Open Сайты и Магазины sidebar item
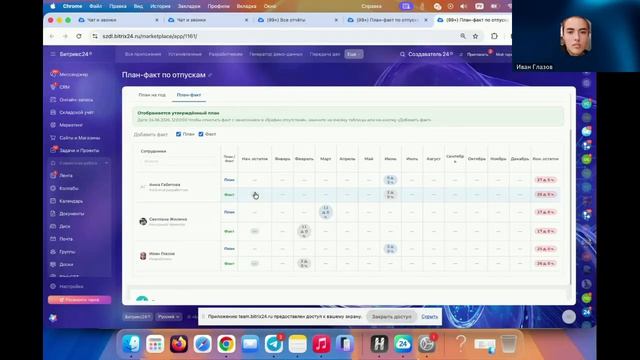Viewport: 640px width, 360px height. click(79, 138)
